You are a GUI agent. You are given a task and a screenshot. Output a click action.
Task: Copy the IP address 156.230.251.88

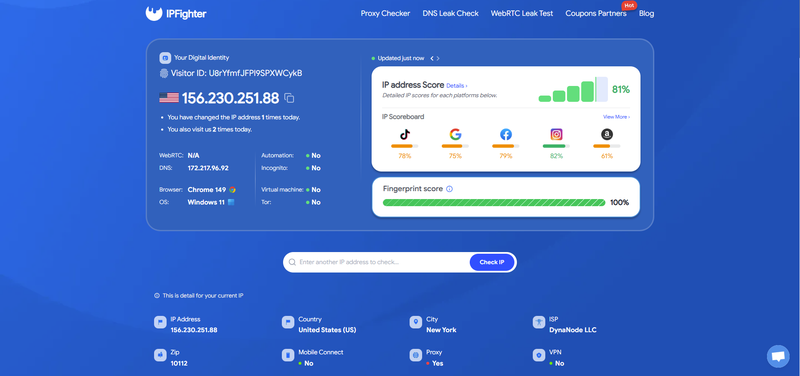(x=289, y=98)
